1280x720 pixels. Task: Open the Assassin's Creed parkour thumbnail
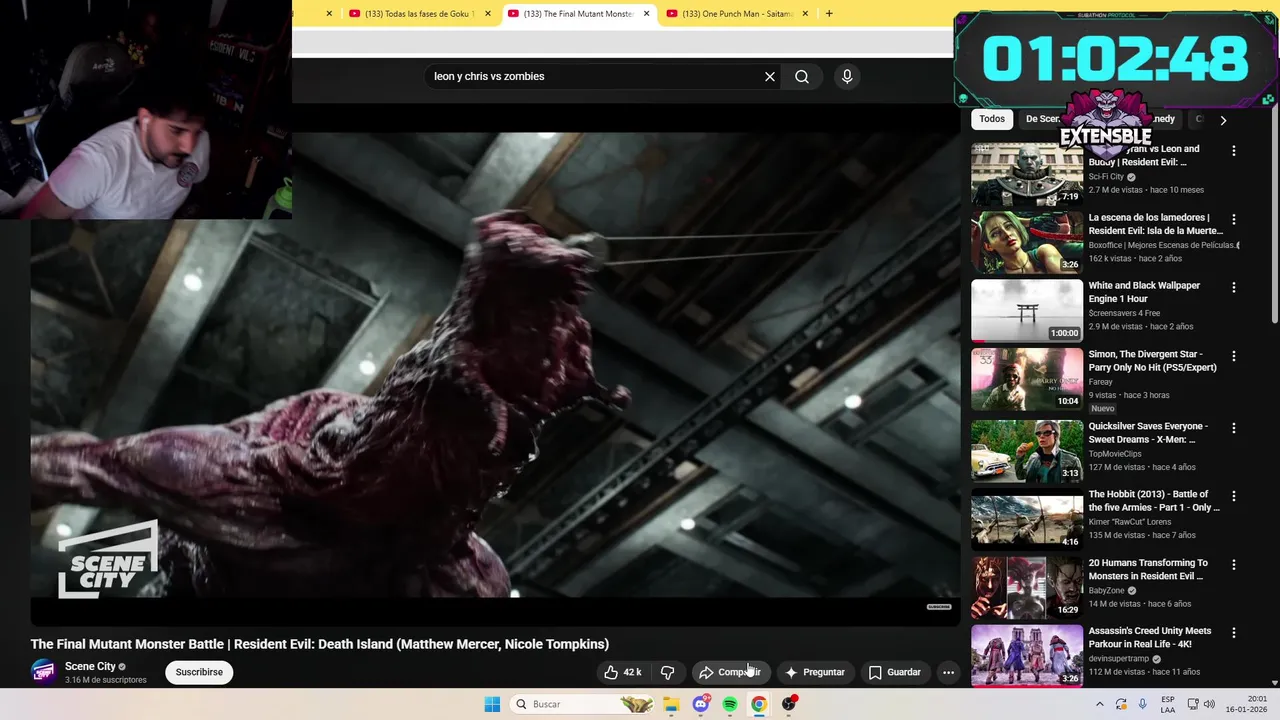(x=1027, y=656)
